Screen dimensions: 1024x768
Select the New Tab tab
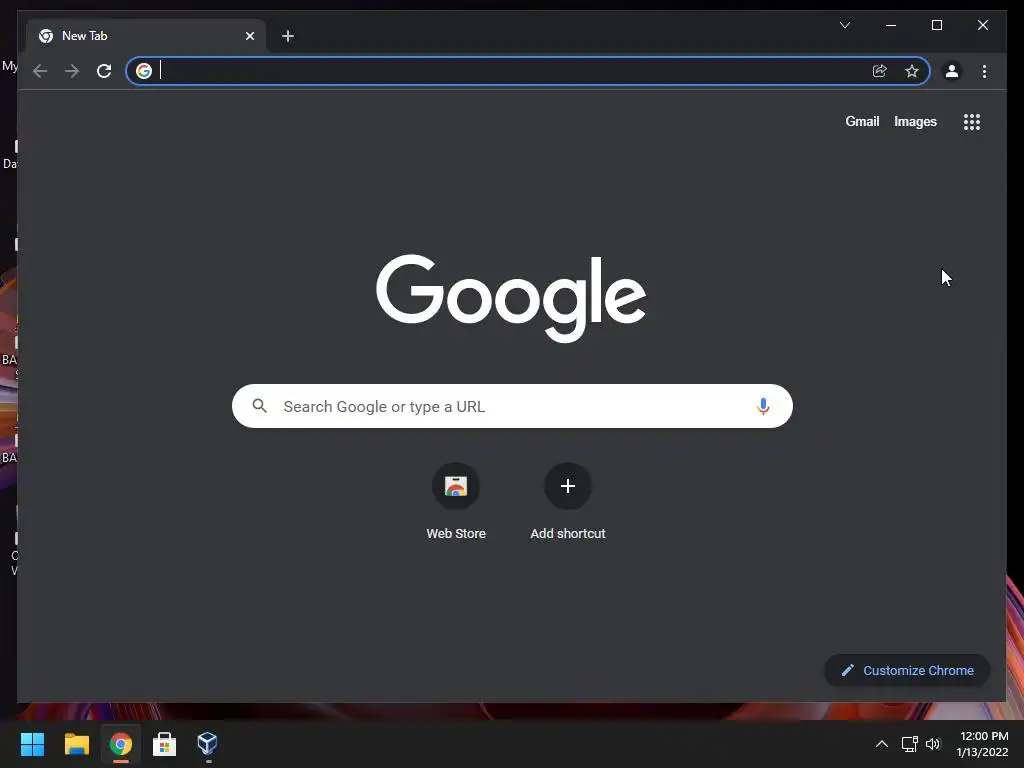click(146, 36)
